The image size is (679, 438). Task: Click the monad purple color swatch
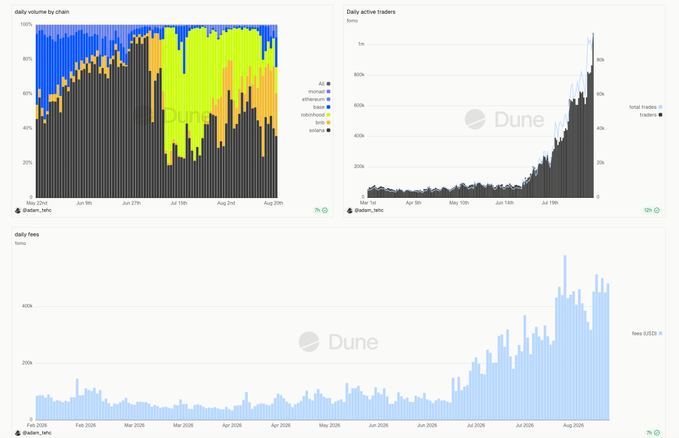pos(329,91)
